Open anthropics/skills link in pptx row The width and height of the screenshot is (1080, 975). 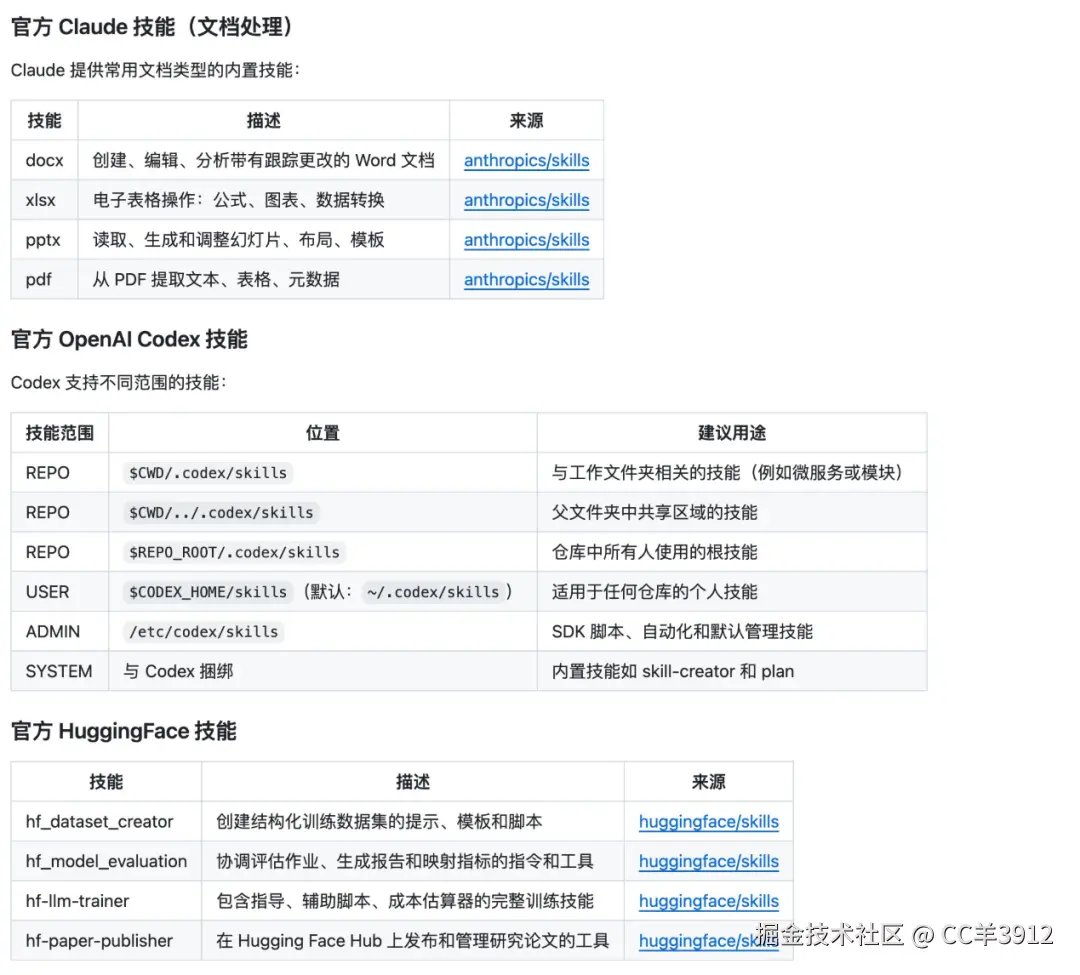526,240
